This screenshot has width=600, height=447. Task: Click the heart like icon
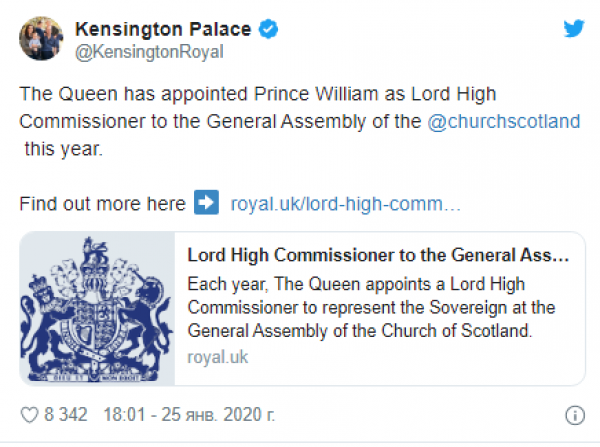(x=29, y=415)
